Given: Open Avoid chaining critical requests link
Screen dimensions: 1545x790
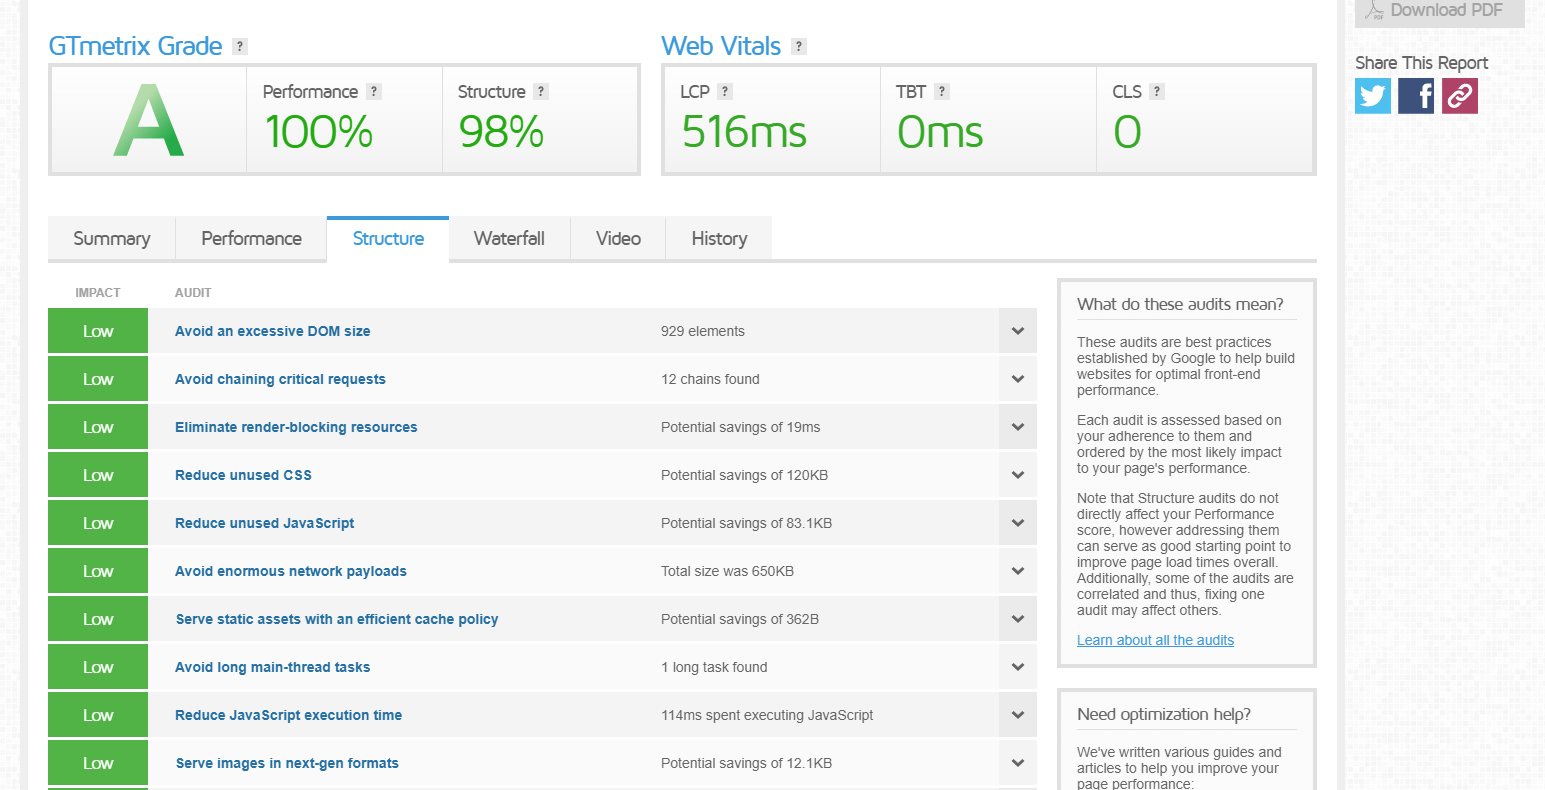Looking at the screenshot, I should click(x=280, y=379).
